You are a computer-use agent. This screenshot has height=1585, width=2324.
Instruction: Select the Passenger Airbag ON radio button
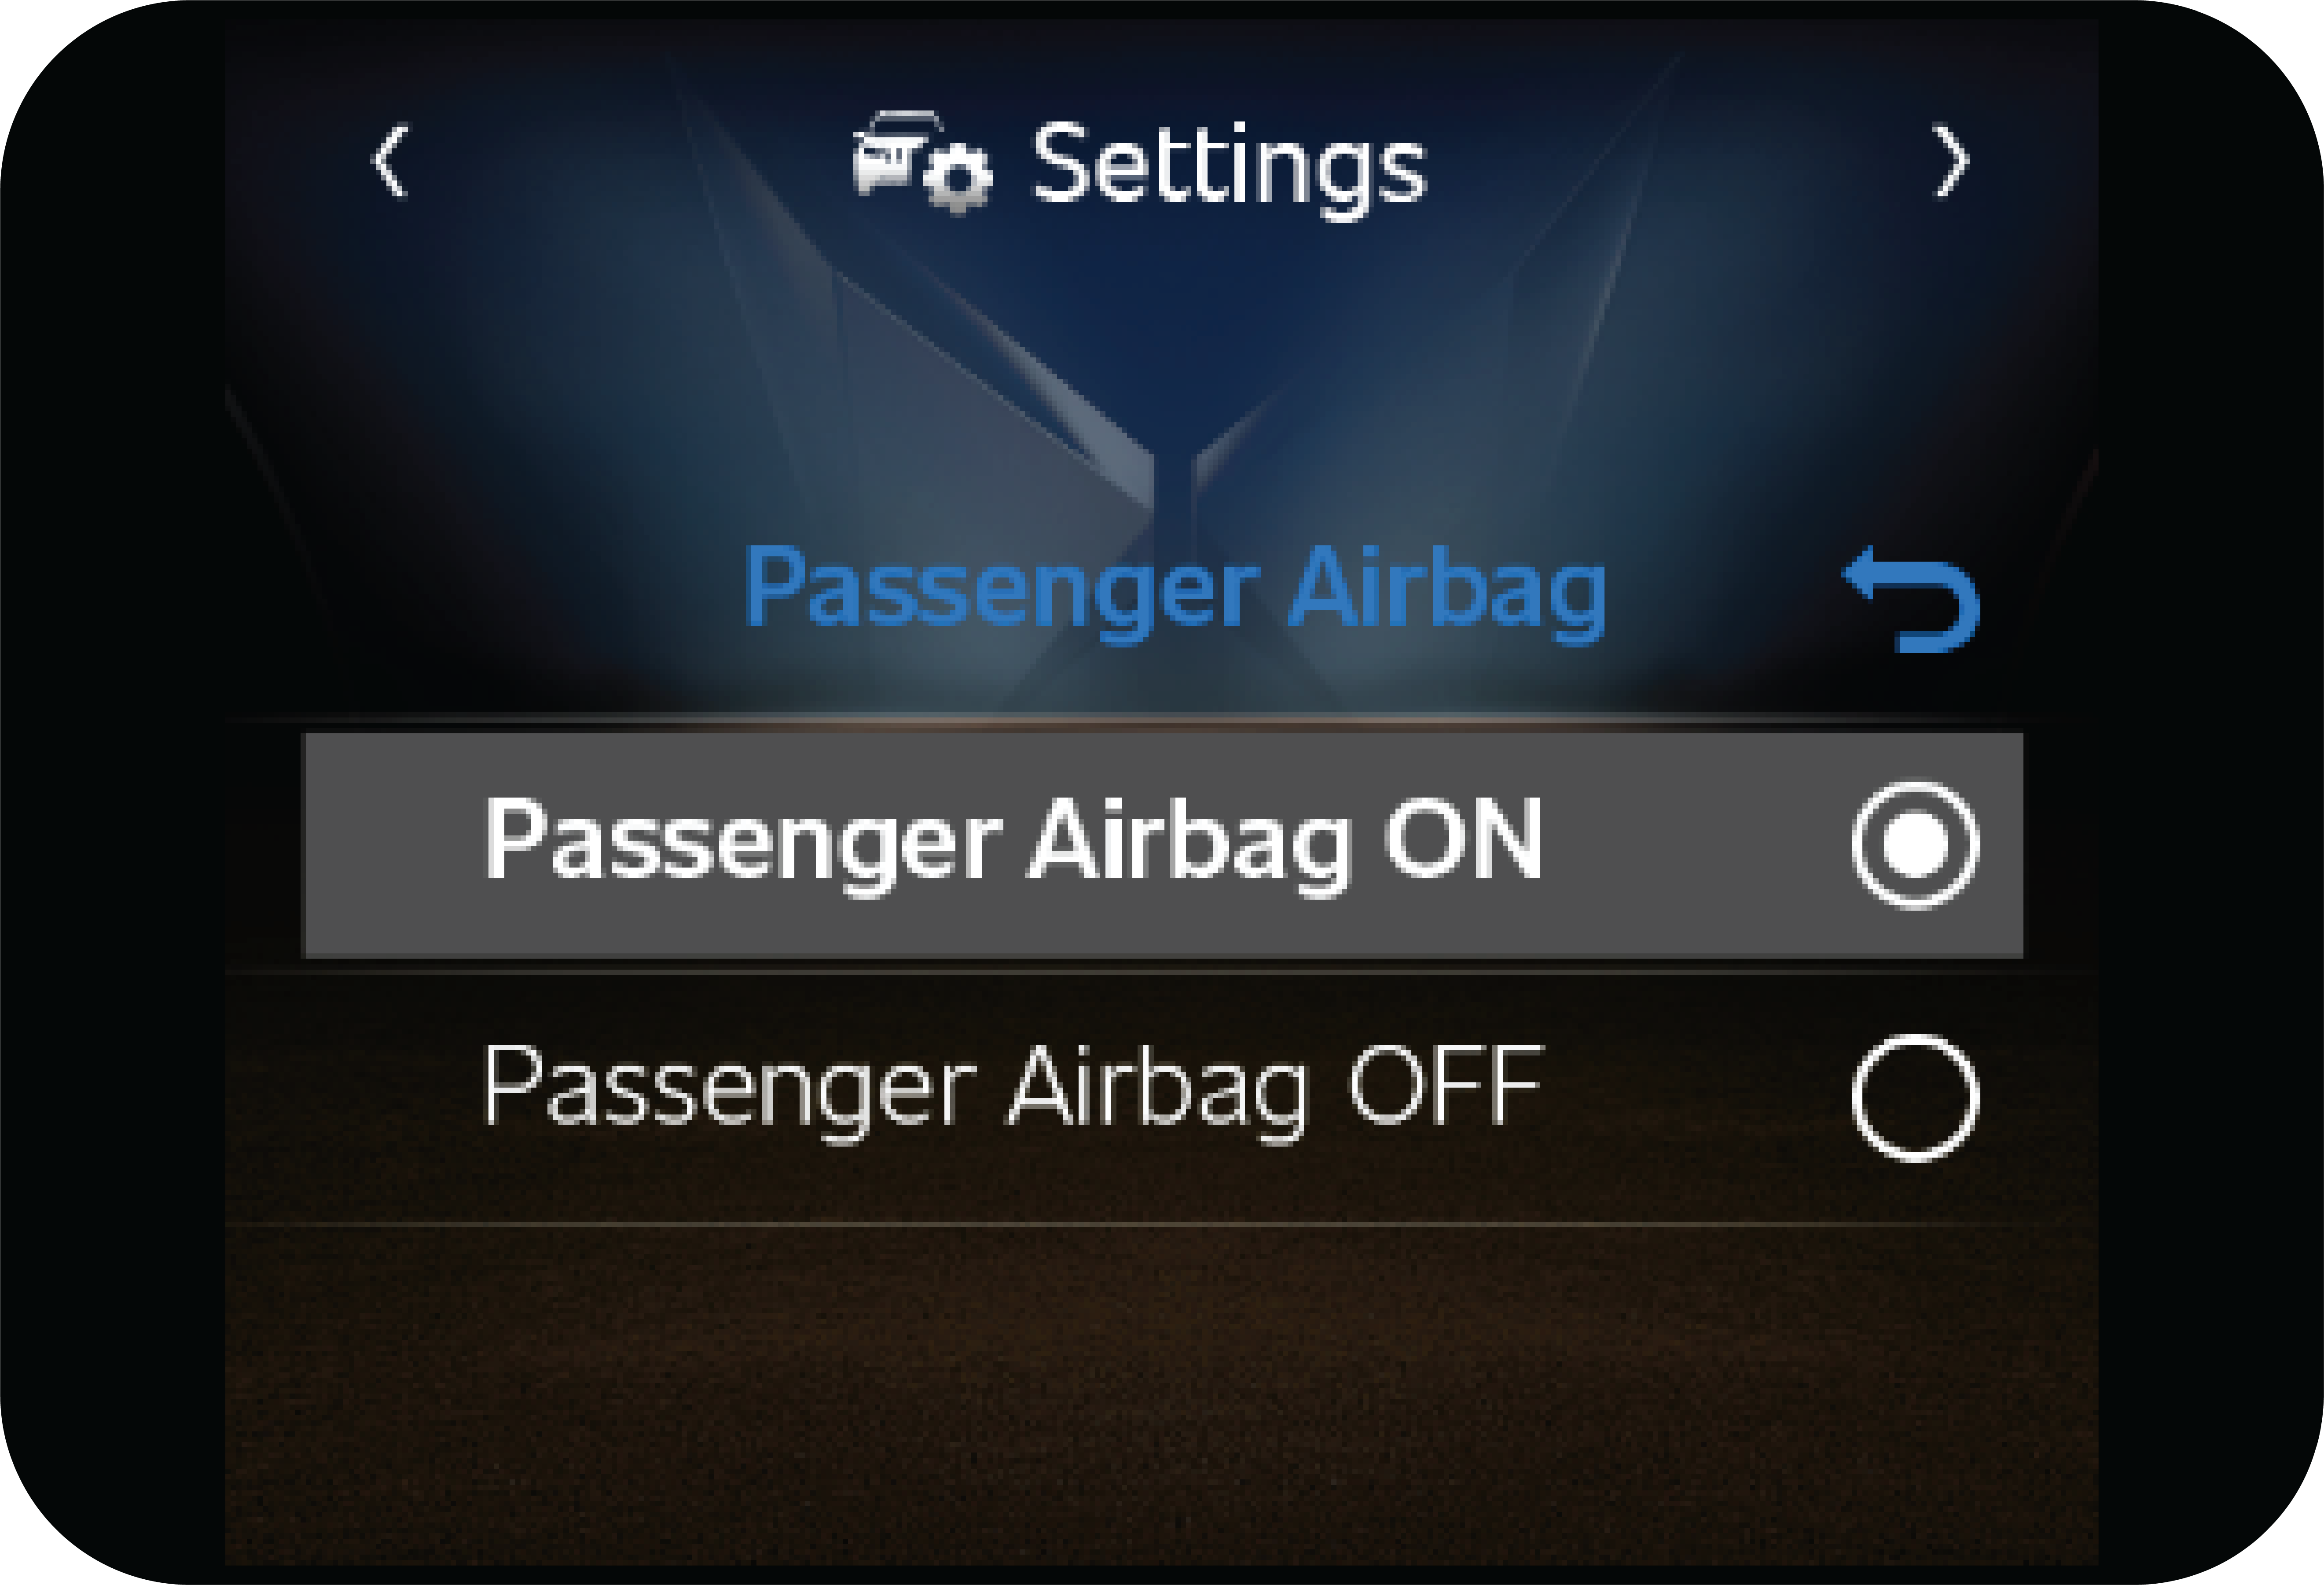pos(1914,845)
